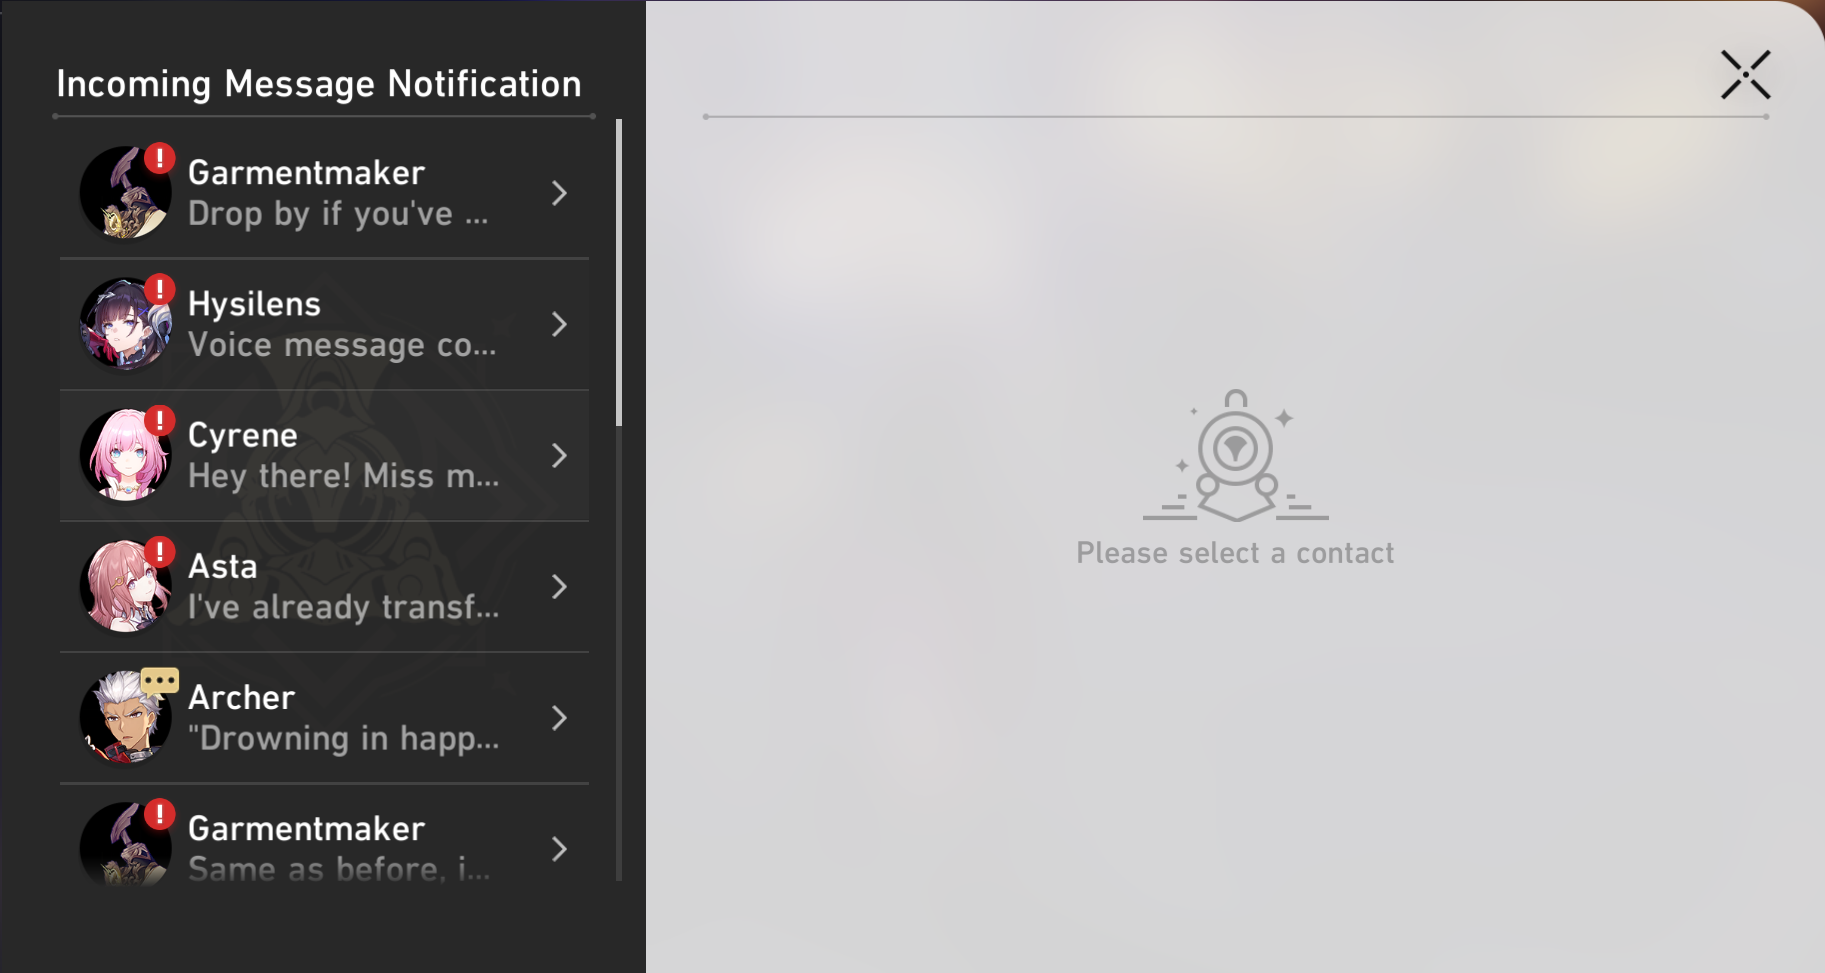Image resolution: width=1825 pixels, height=973 pixels.
Task: Click the "Hysilens" contact name
Action: (254, 304)
